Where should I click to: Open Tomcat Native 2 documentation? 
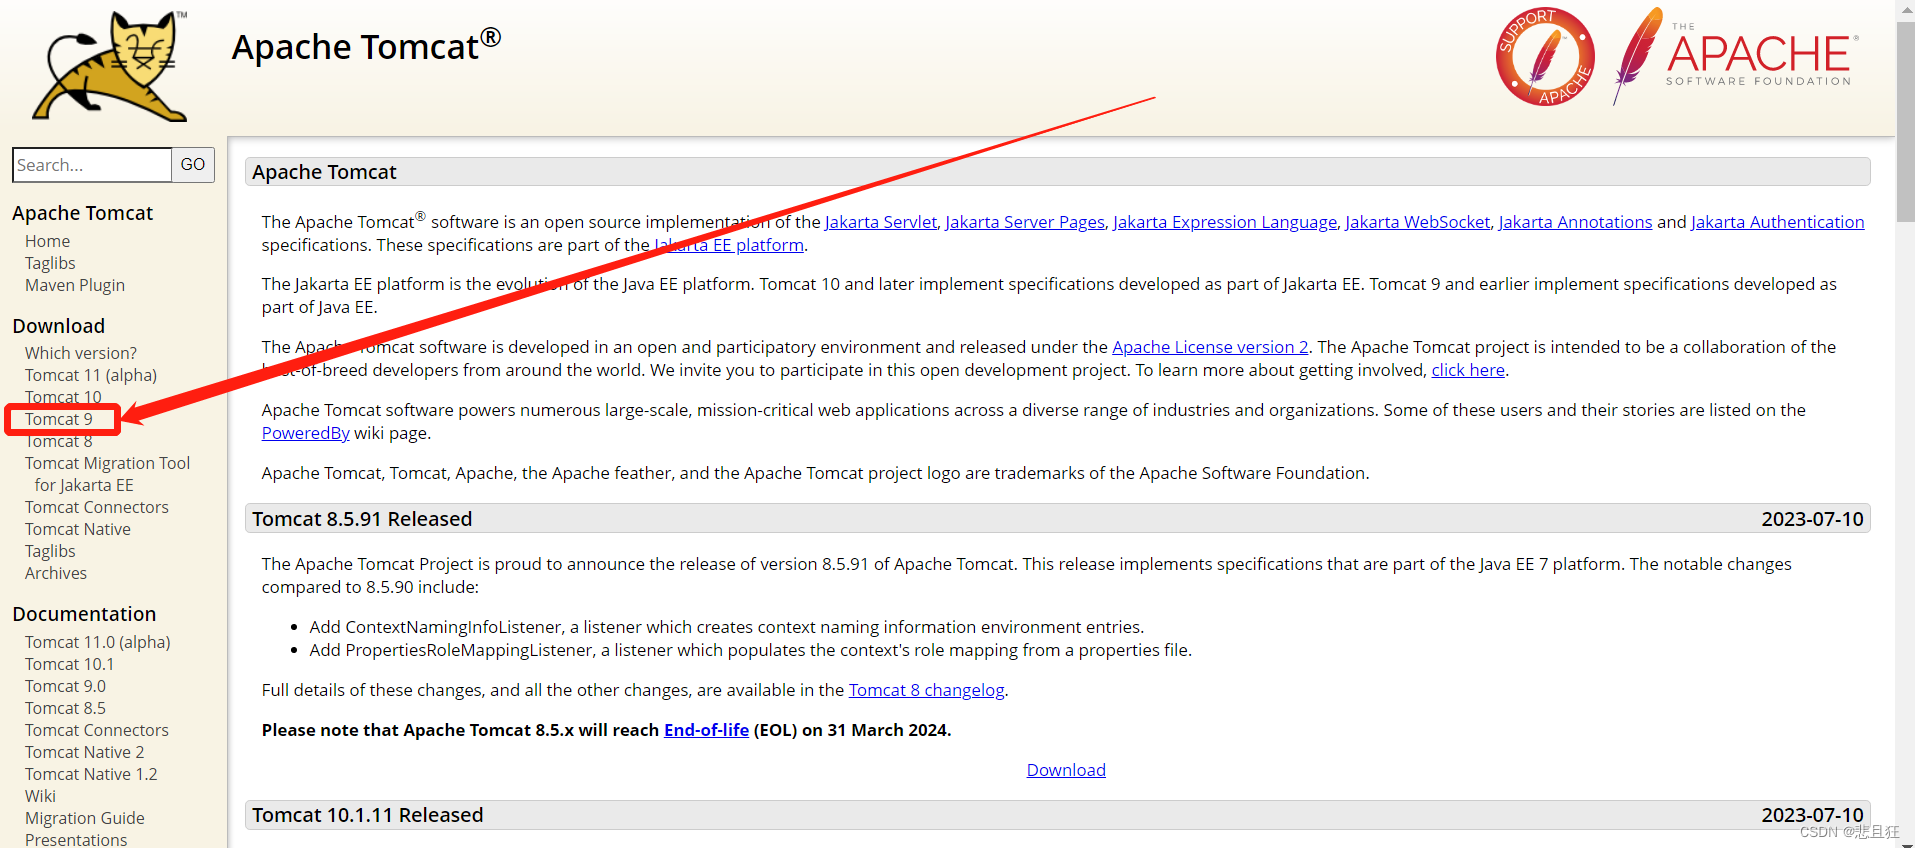[x=85, y=752]
